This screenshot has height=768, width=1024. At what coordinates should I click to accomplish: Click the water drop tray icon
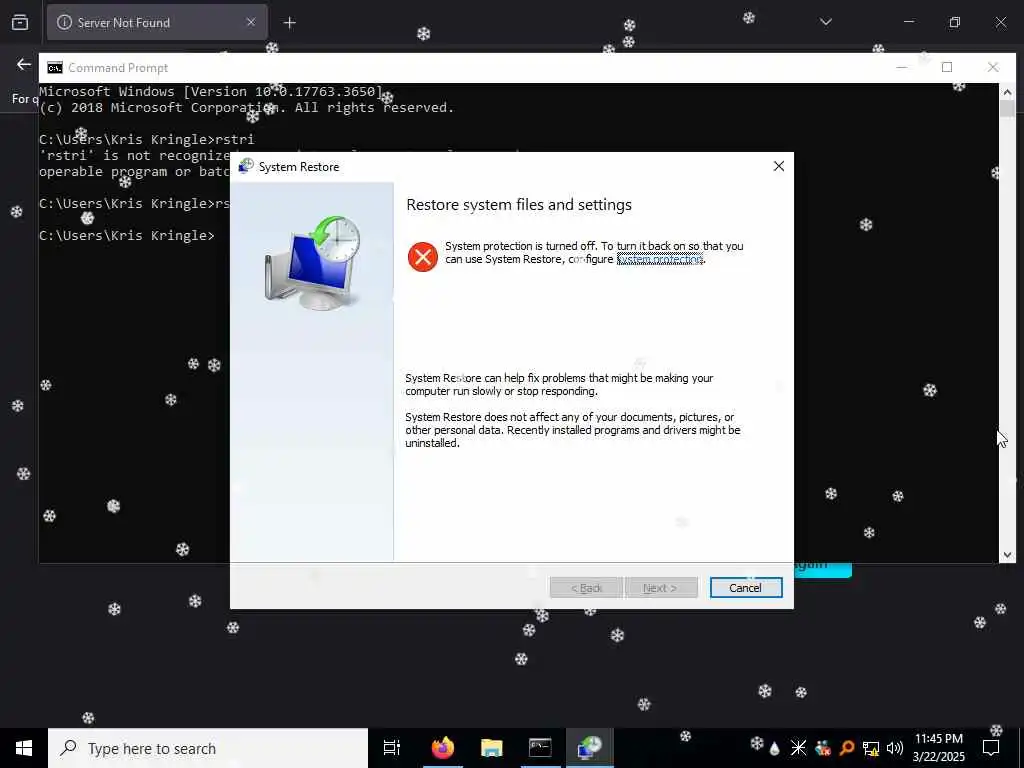click(x=775, y=748)
